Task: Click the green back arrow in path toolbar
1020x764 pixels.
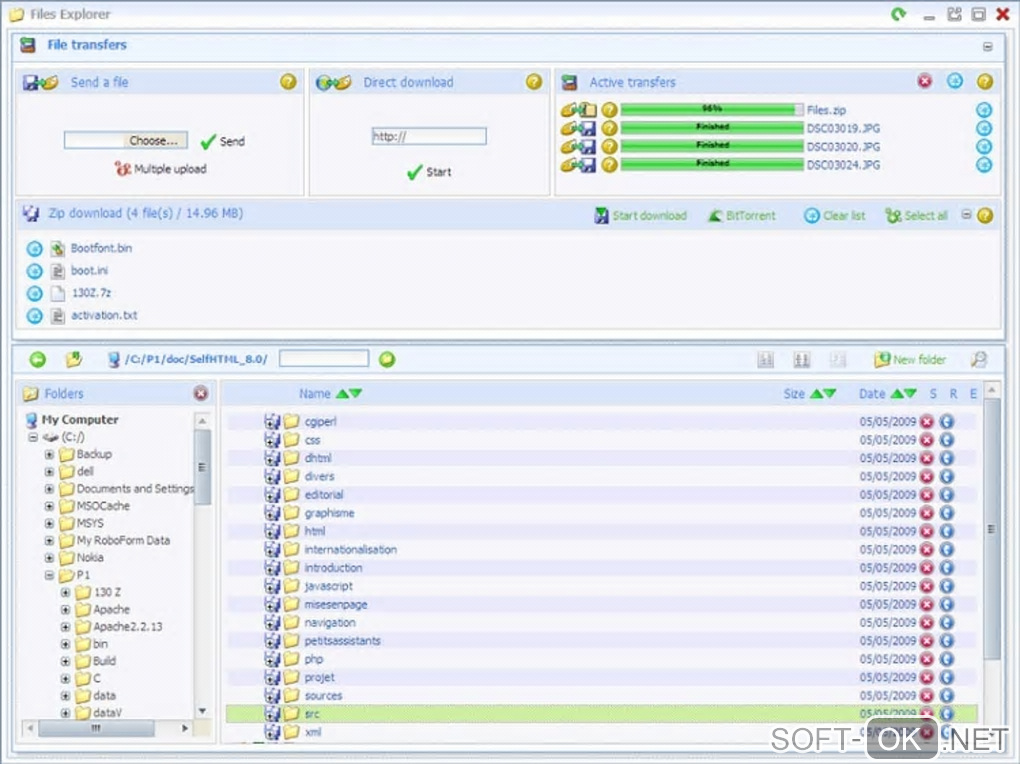Action: pos(38,359)
